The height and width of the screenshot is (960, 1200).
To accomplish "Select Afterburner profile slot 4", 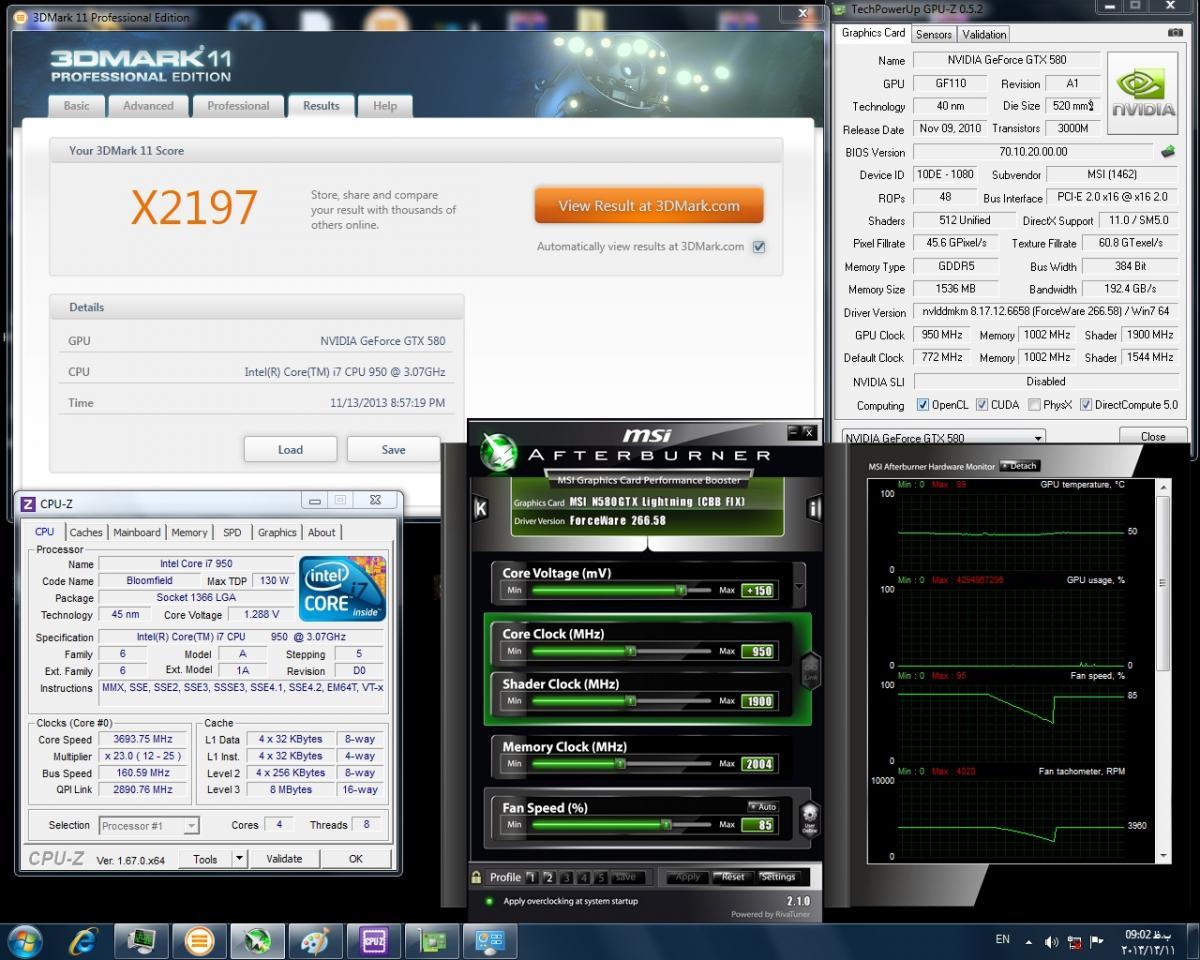I will click(584, 877).
